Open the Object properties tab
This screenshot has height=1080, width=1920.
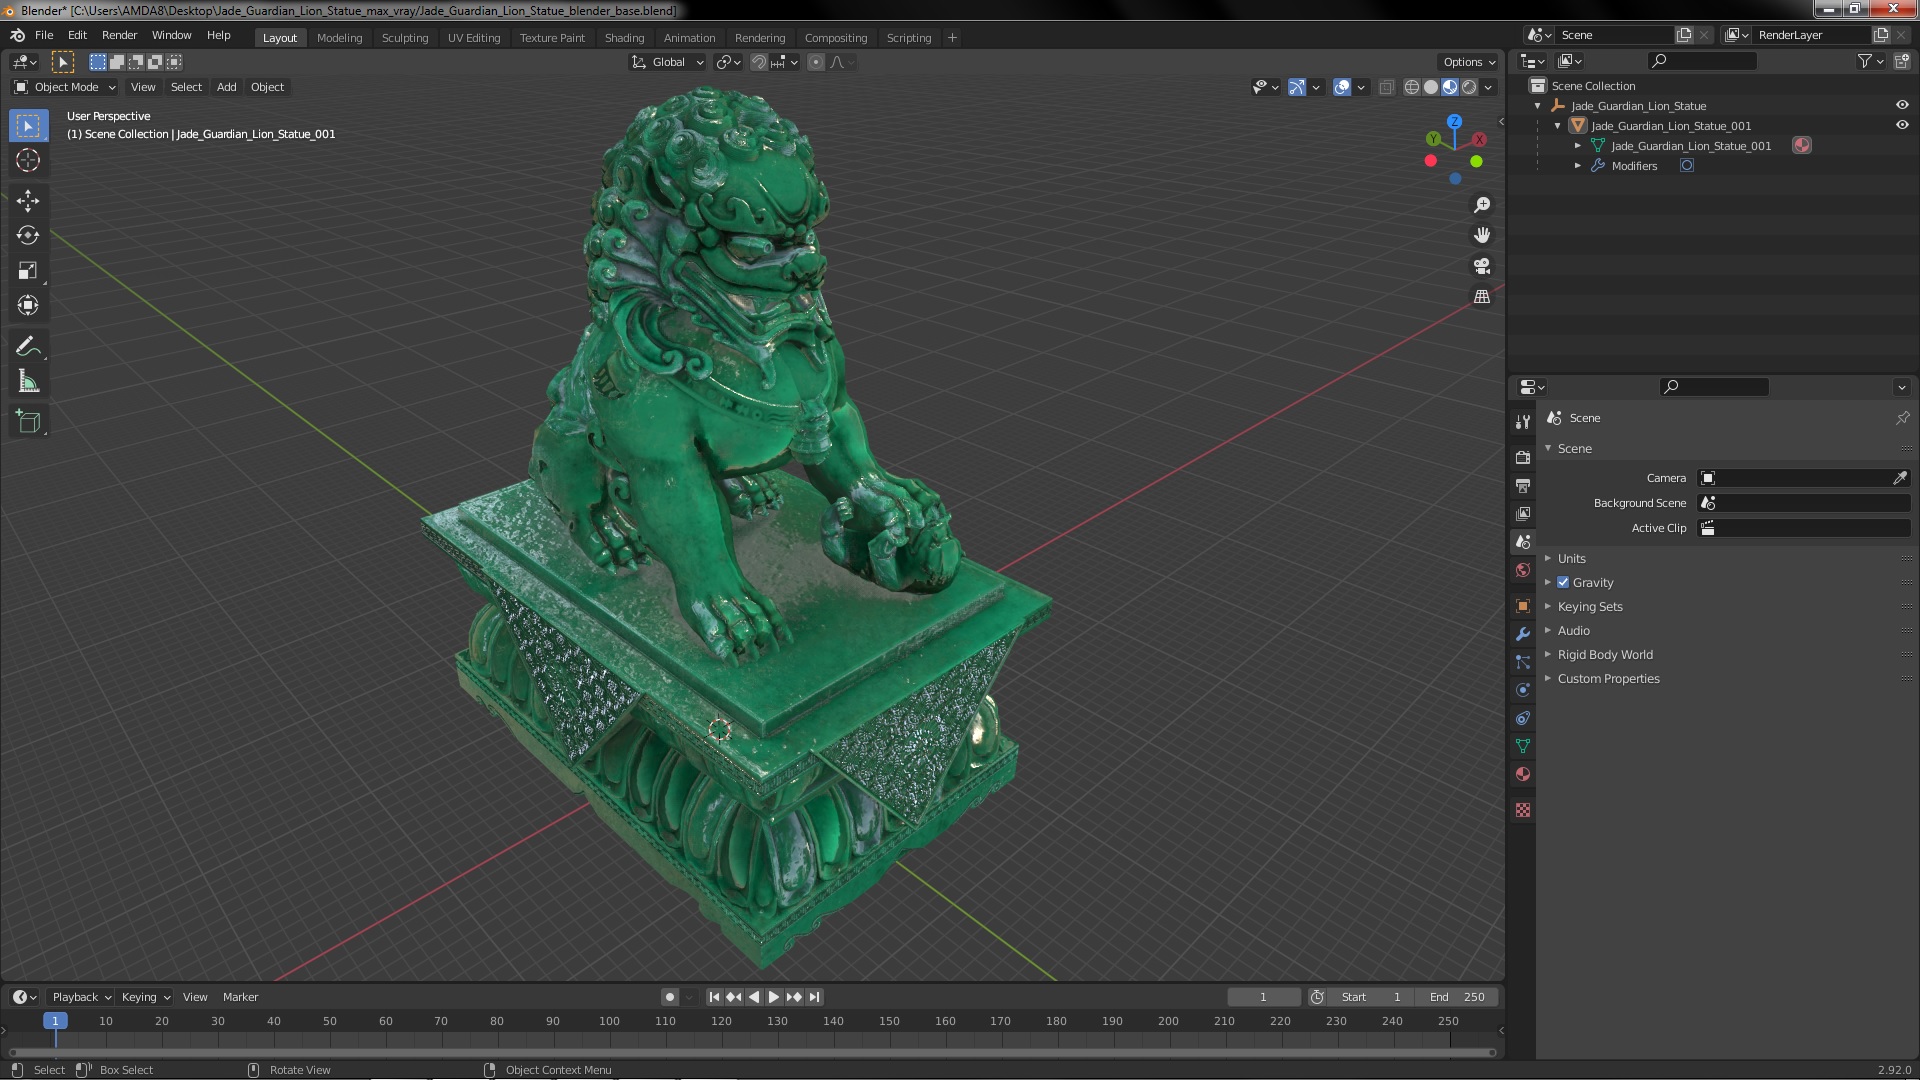[x=1523, y=606]
